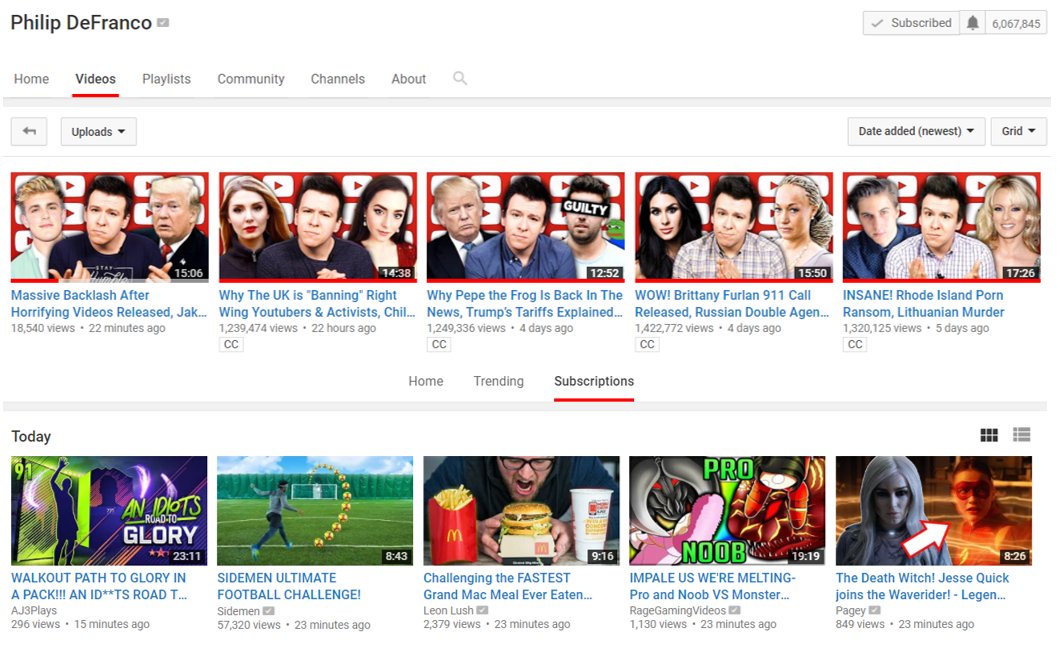Click verified badge next to Philip DeFranco
1057x650 pixels.
[162, 23]
